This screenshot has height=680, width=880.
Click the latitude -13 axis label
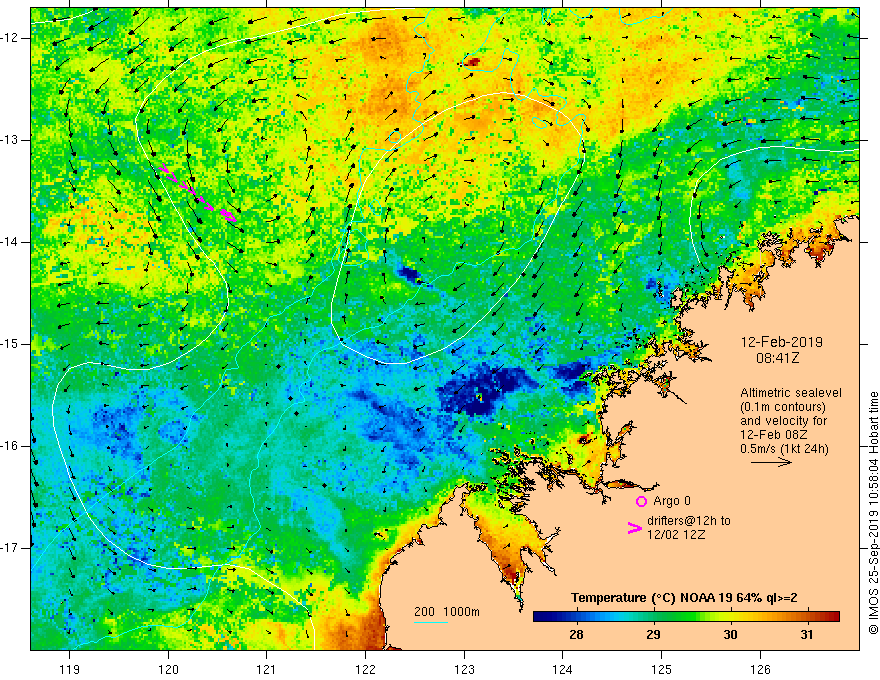11,140
